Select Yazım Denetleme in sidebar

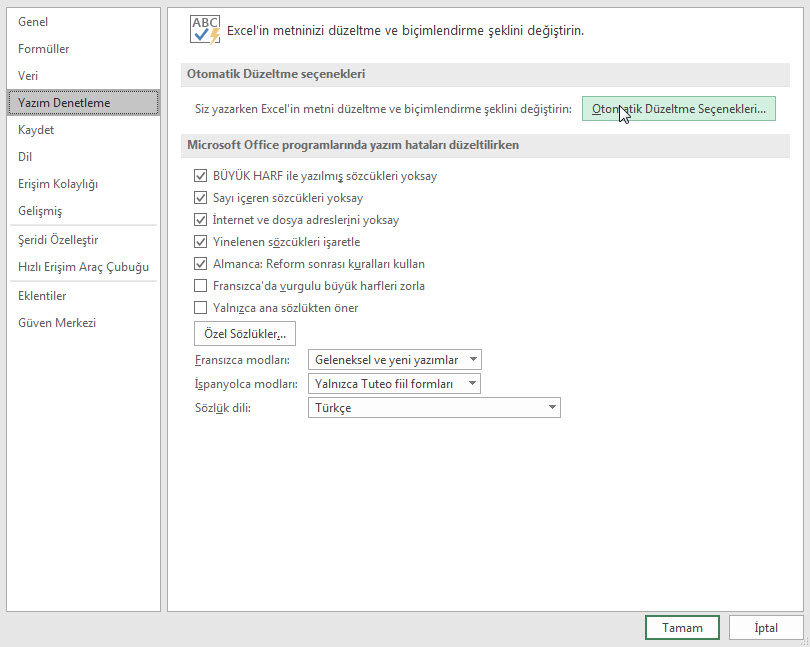tap(83, 102)
